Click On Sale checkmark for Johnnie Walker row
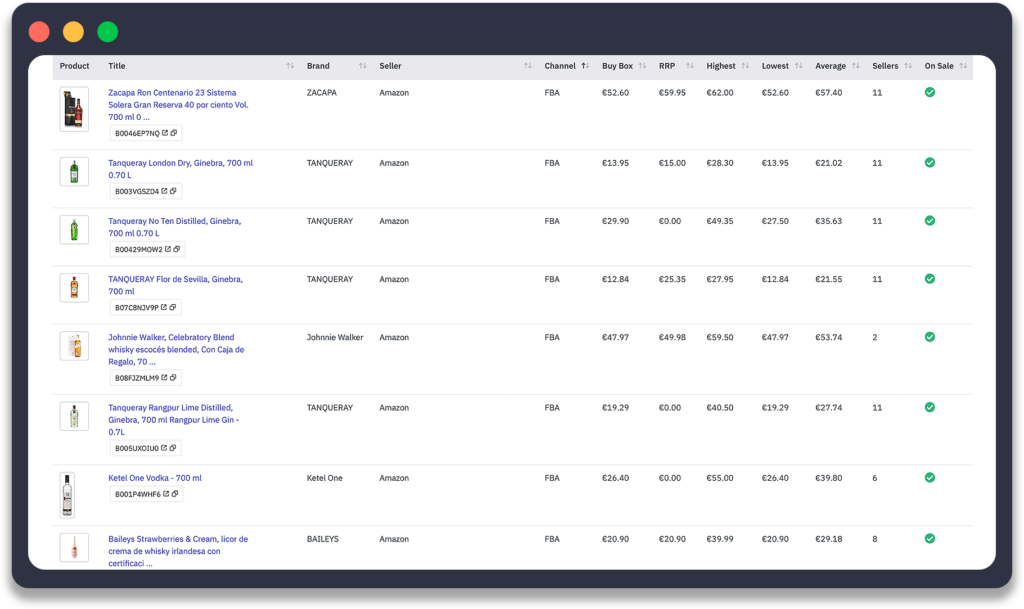Screen dimensions: 1024x609 930,337
